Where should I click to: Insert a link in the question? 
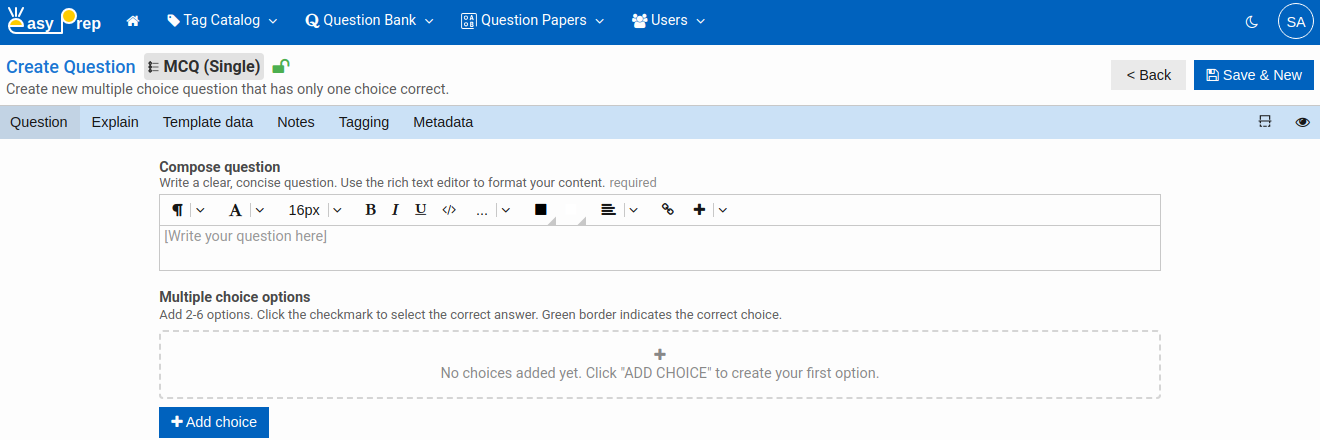tap(668, 210)
